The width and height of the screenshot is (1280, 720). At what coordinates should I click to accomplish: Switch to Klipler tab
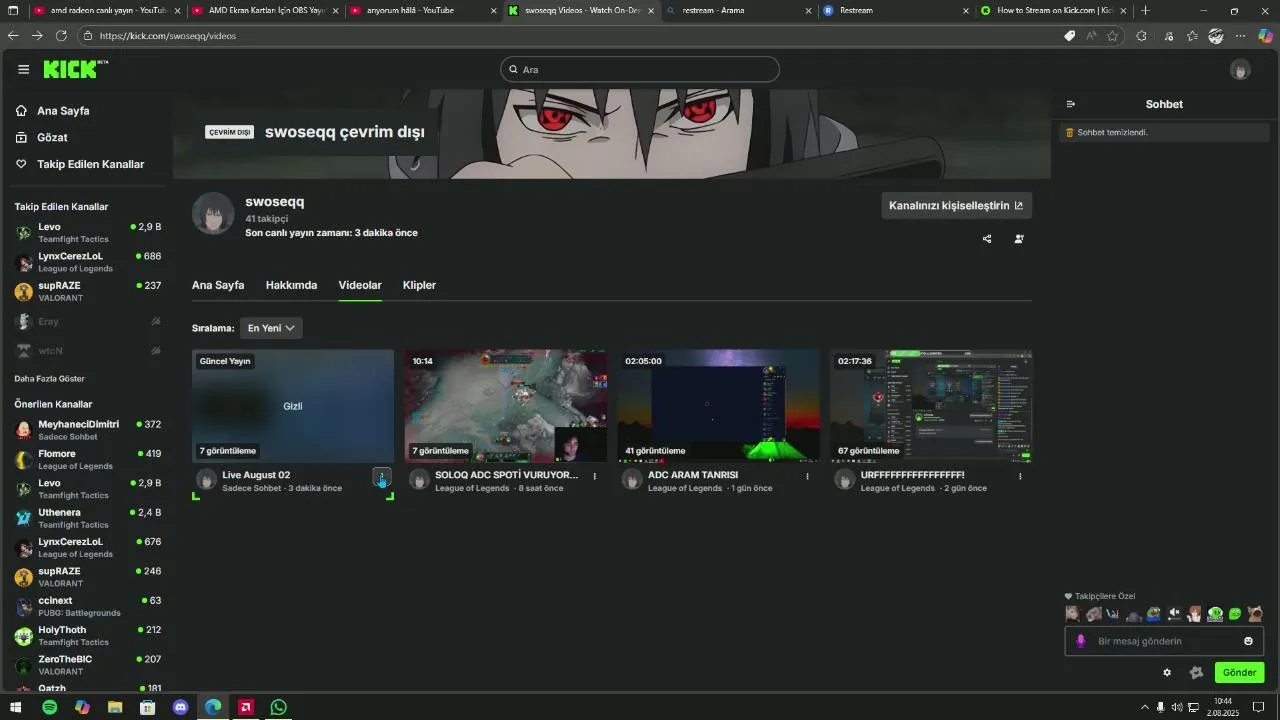pyautogui.click(x=419, y=285)
